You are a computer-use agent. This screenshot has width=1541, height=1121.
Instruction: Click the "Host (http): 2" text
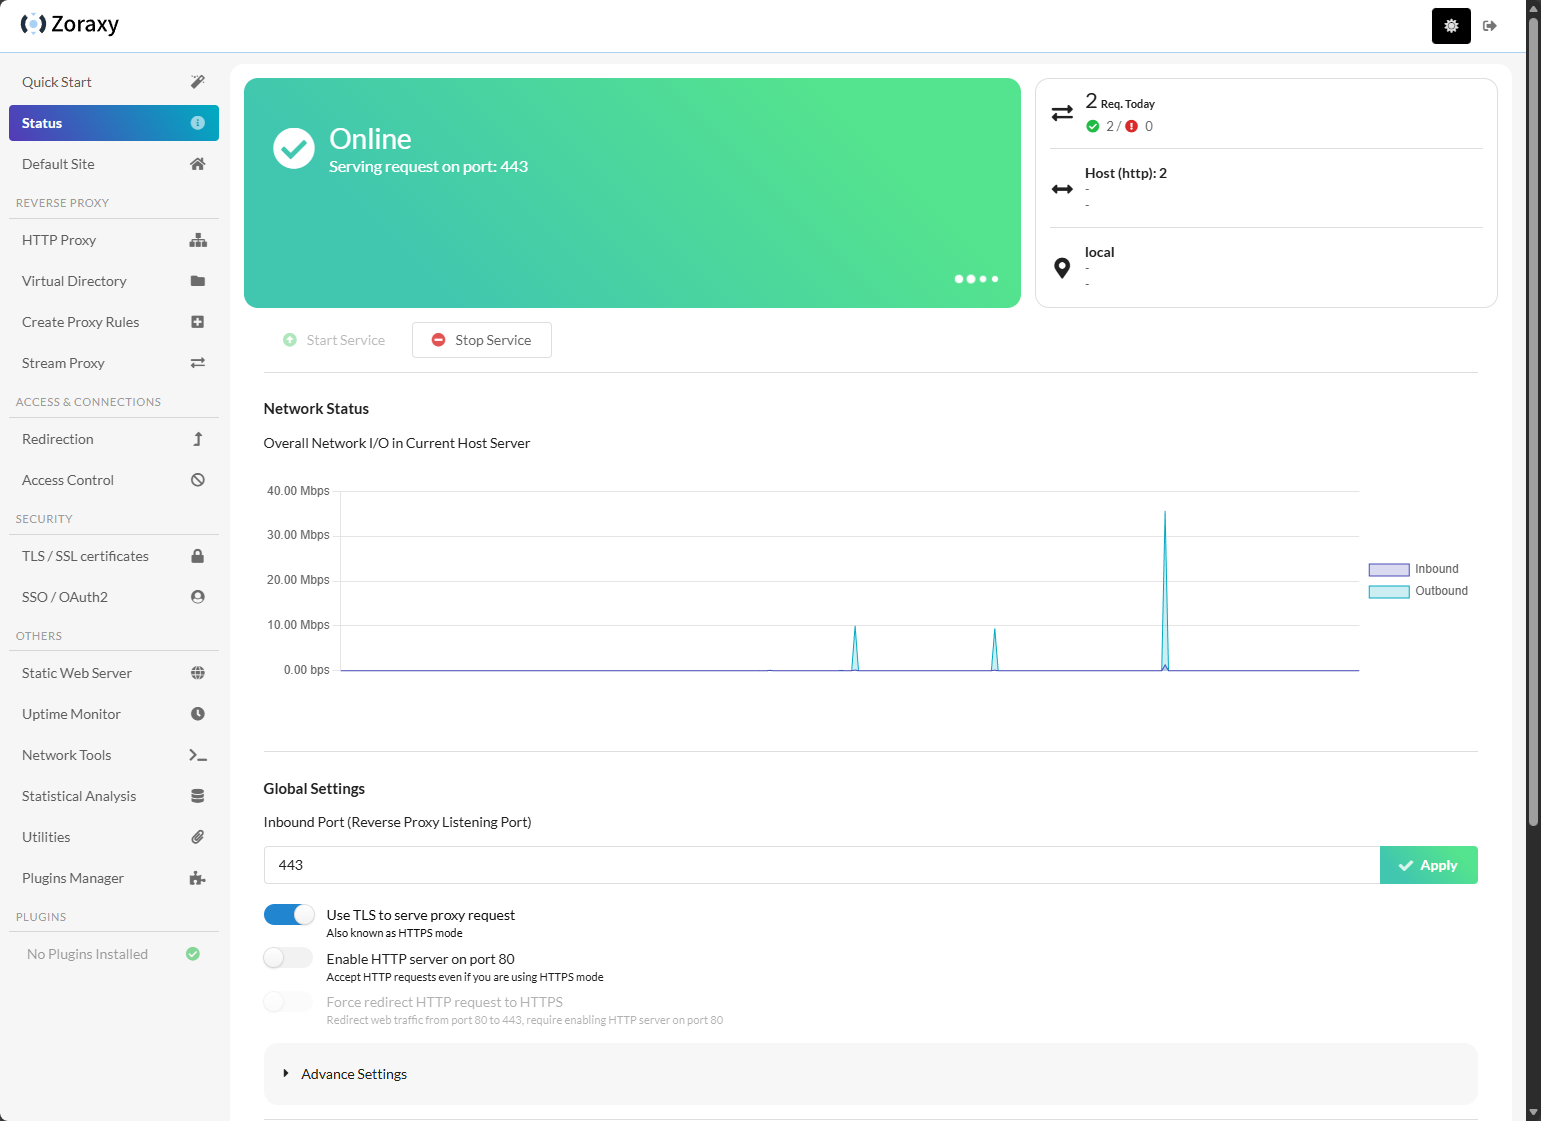(1126, 173)
